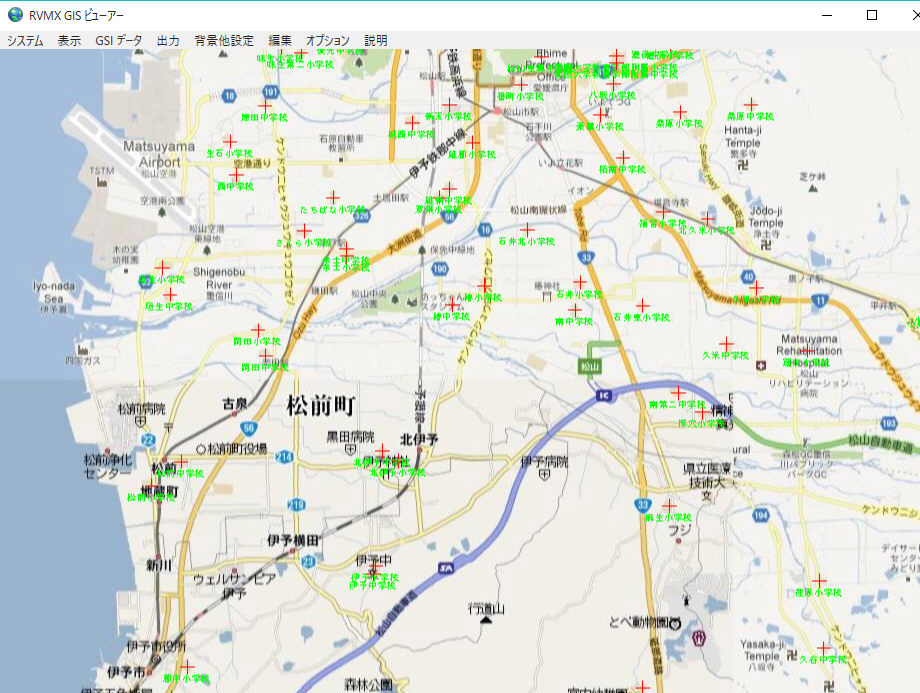Image resolution: width=920 pixels, height=693 pixels.
Task: Select the 編集 menu
Action: click(280, 41)
